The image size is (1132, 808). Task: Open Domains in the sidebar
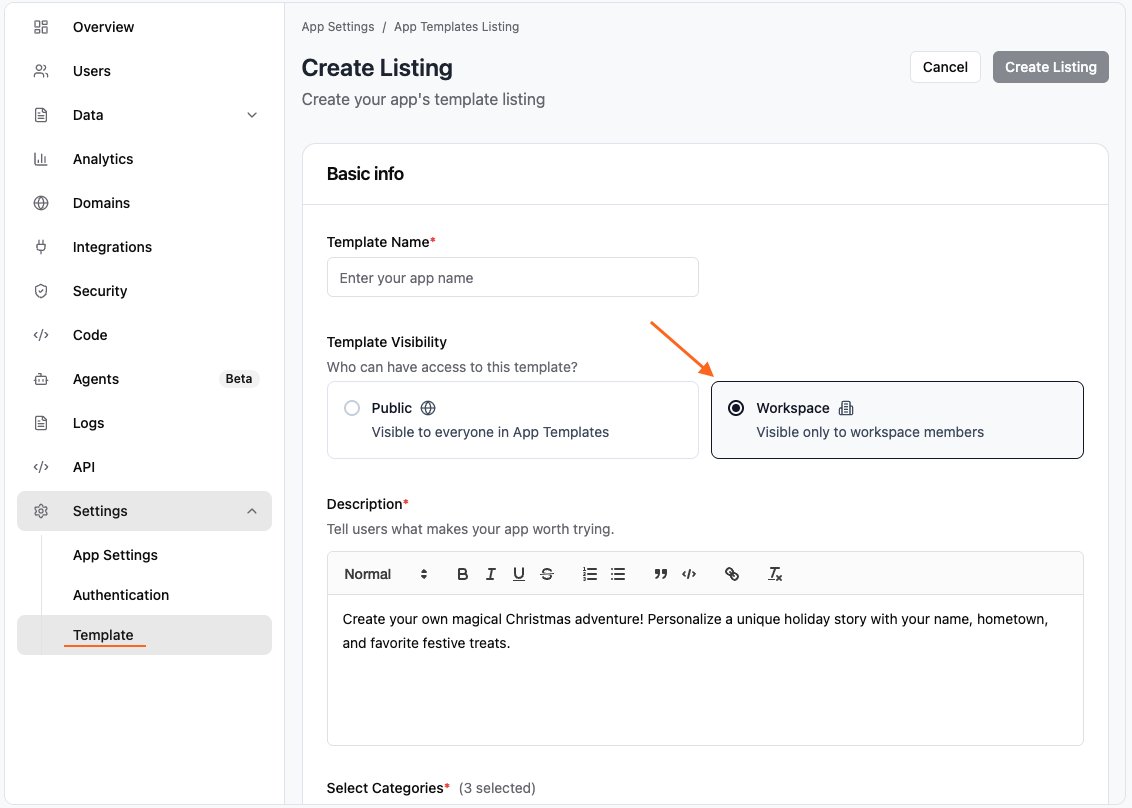[x=101, y=204]
